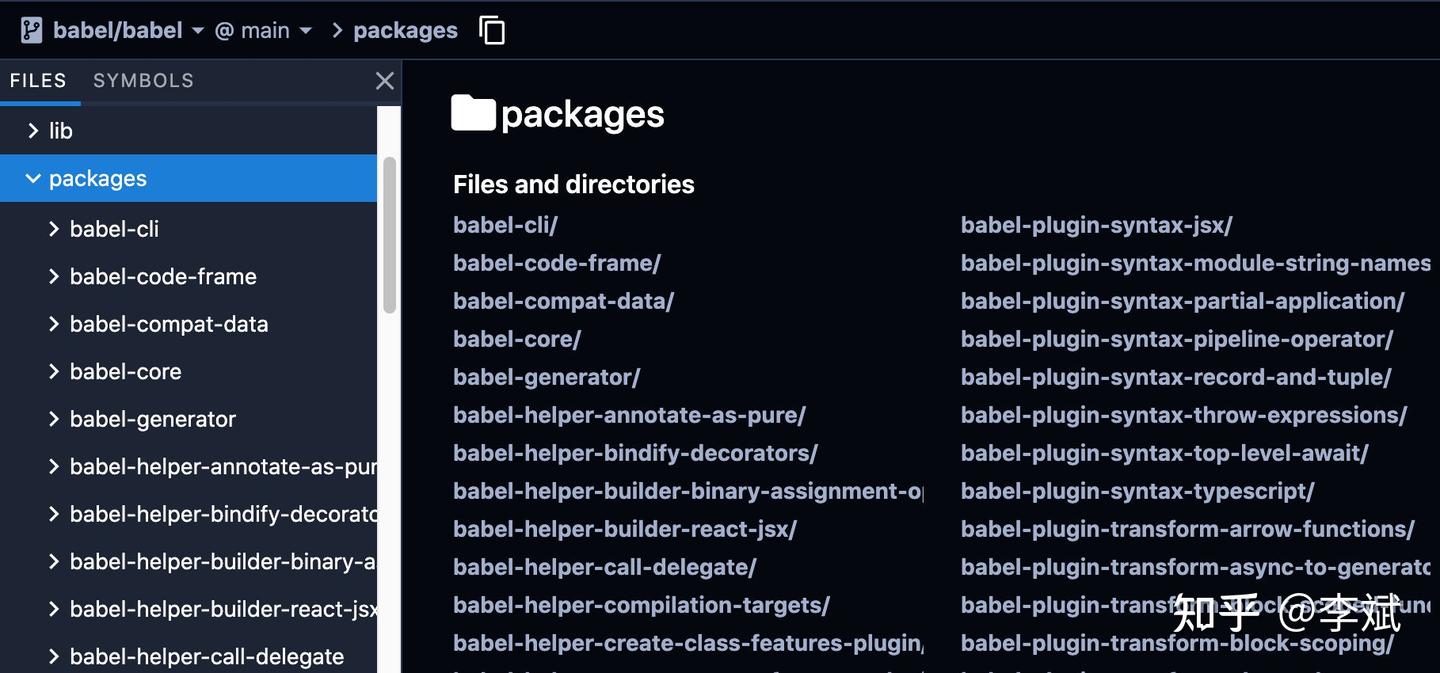This screenshot has height=673, width=1440.
Task: Select the FILES tab
Action: coord(38,81)
